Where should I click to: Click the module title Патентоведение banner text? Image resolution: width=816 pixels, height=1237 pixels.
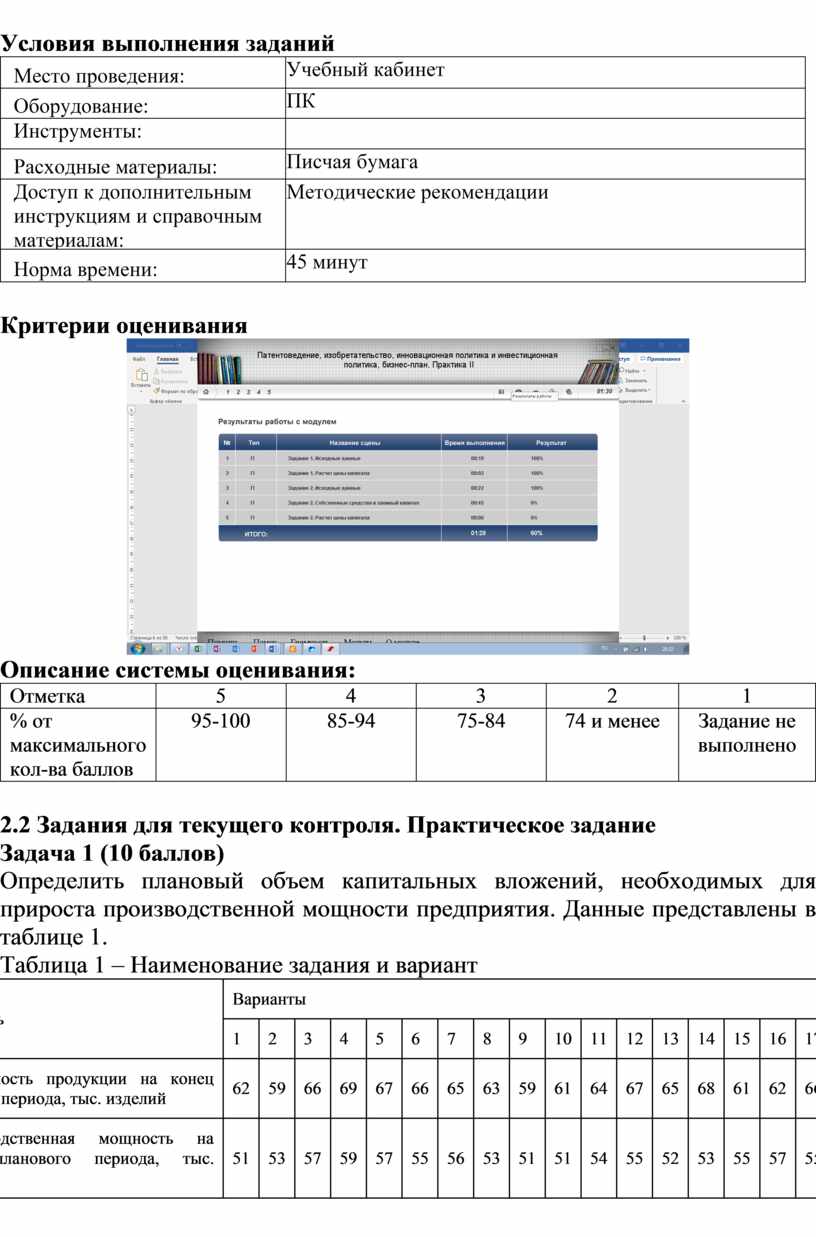point(407,360)
